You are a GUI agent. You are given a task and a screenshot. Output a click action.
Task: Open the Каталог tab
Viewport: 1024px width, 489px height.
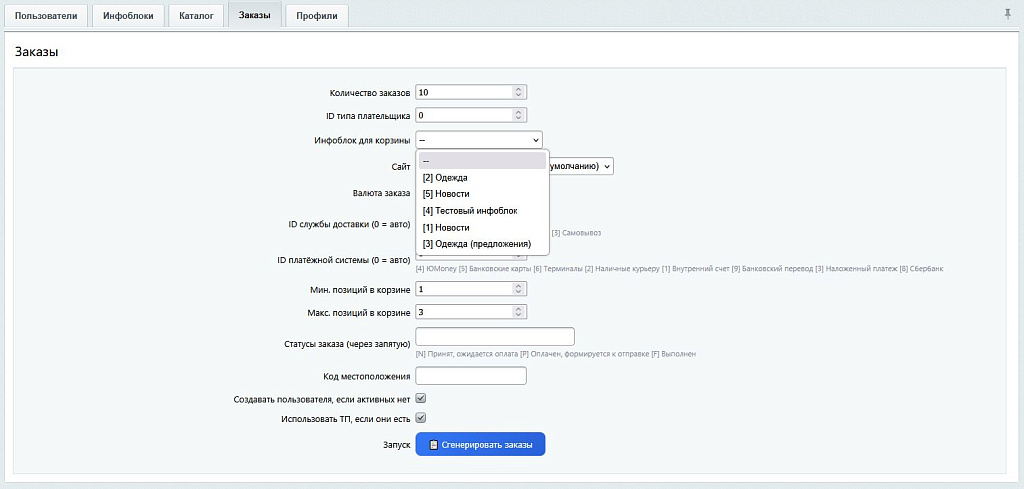pos(196,15)
